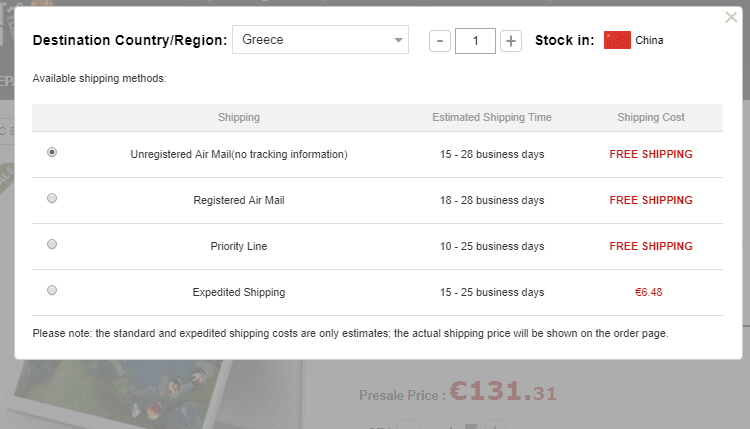
Task: Click the dropdown arrow next to Greece
Action: point(399,41)
